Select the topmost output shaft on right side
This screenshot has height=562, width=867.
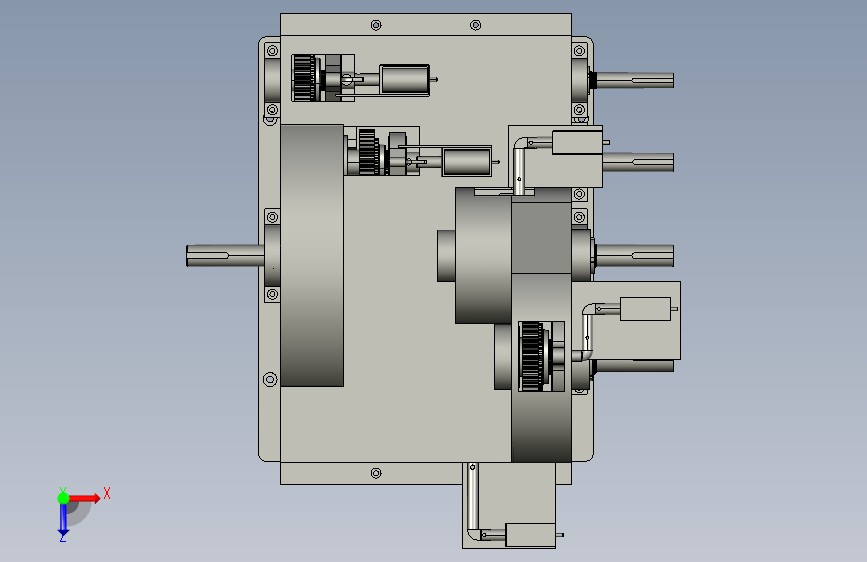pyautogui.click(x=635, y=80)
